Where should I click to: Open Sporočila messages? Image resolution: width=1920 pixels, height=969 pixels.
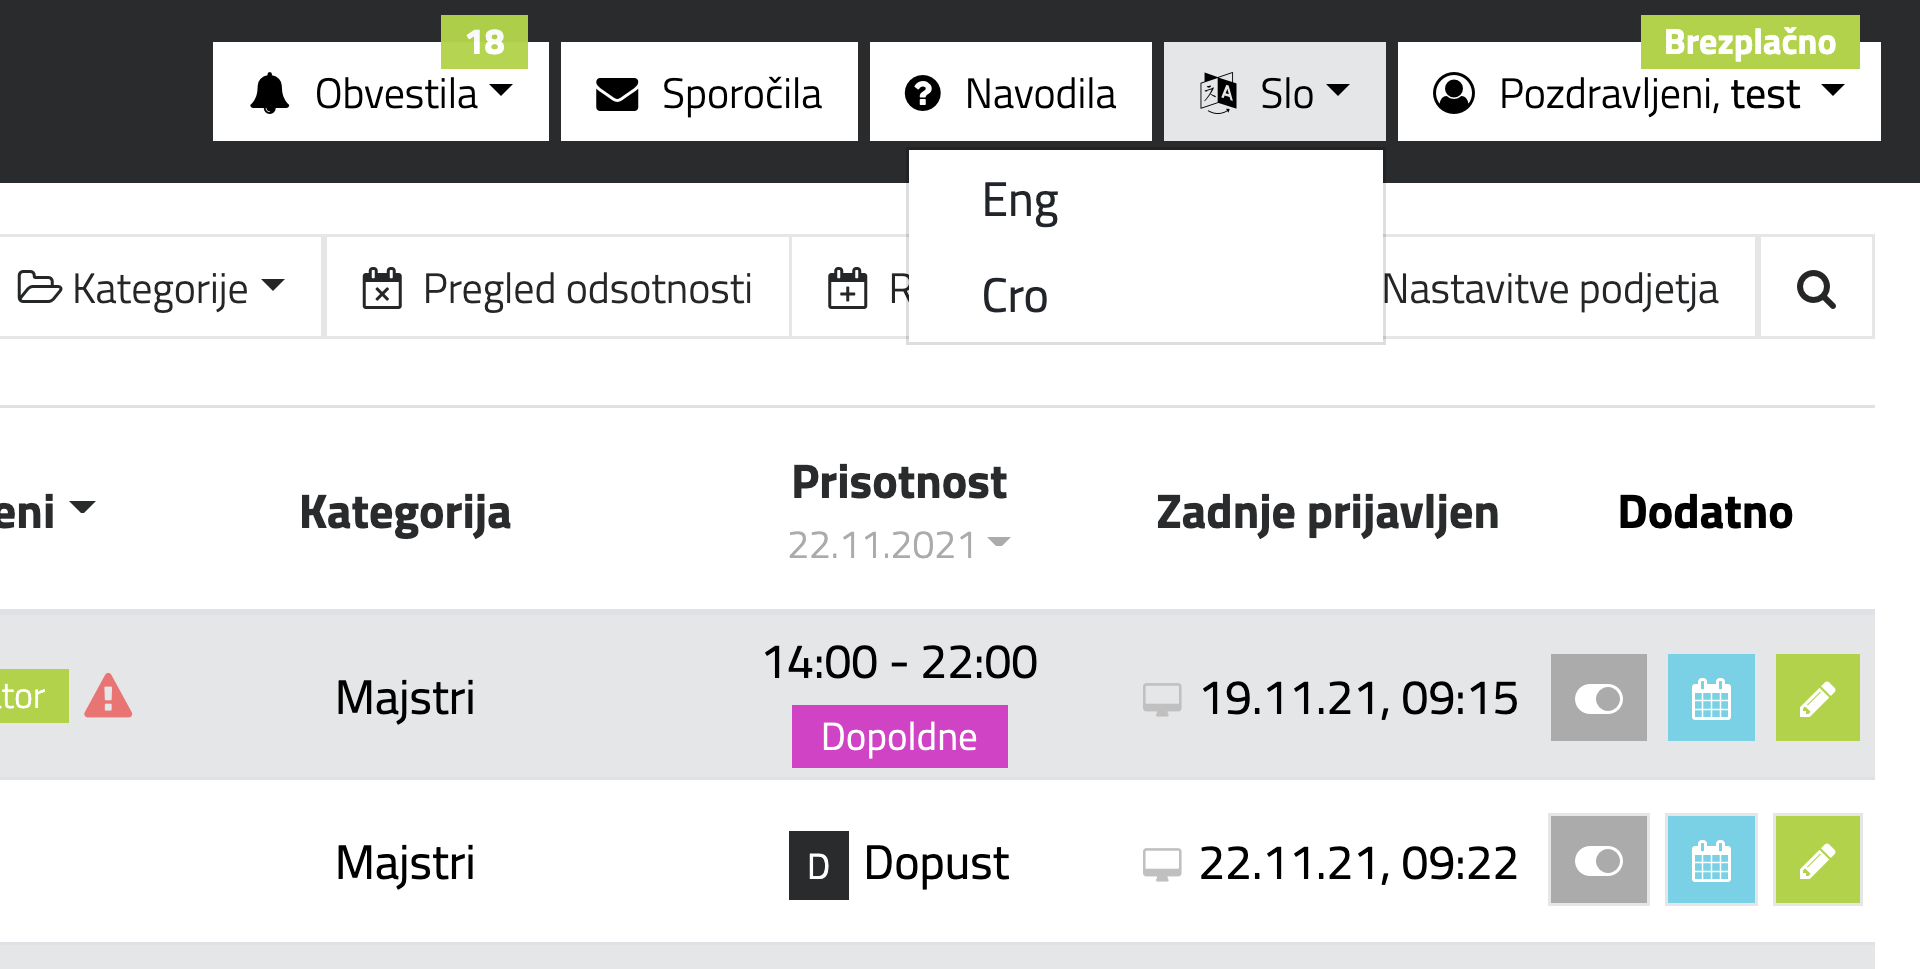point(709,92)
